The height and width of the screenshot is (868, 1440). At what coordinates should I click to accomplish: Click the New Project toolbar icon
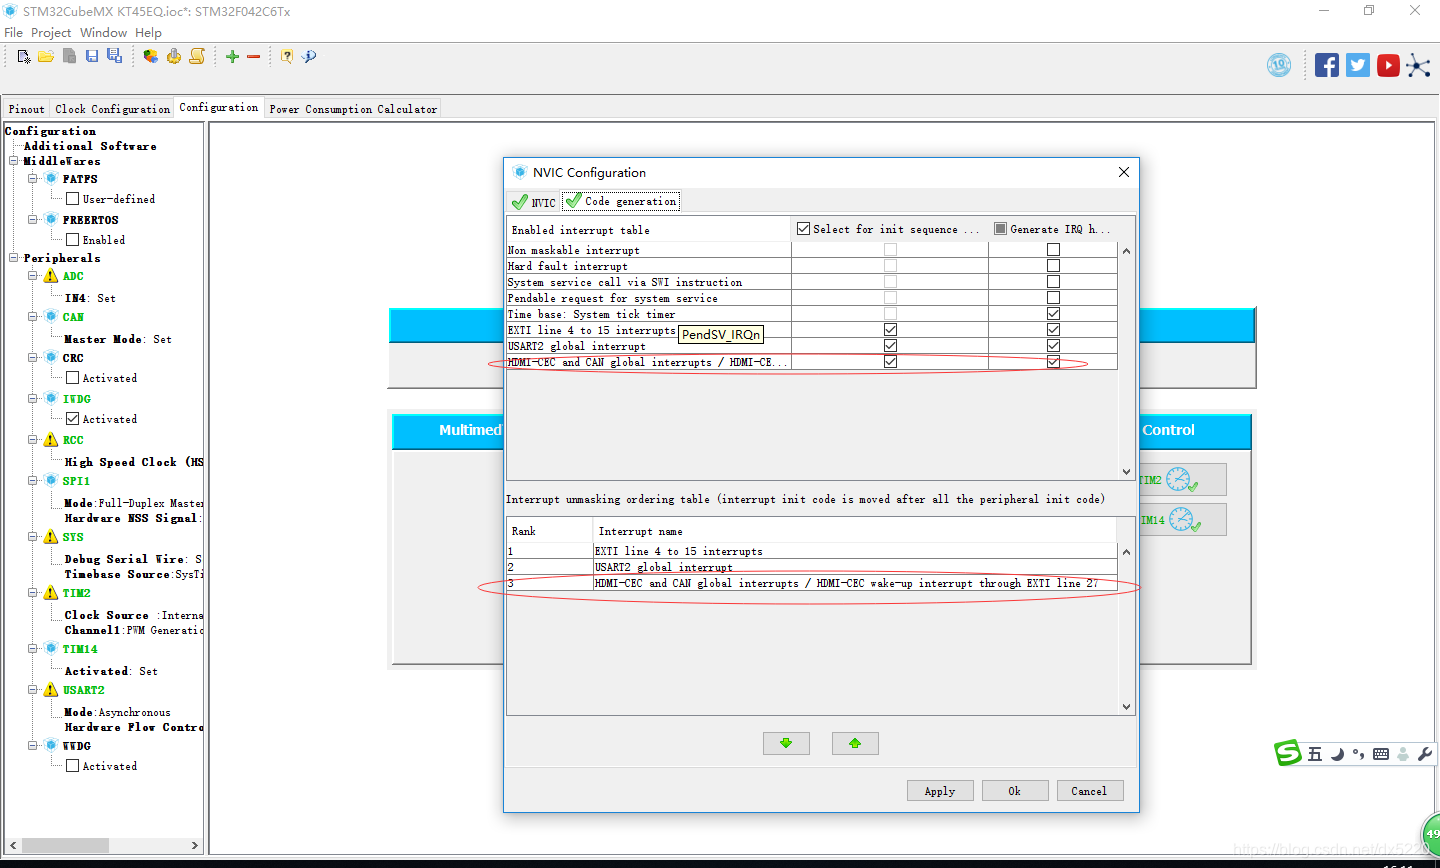(x=24, y=57)
